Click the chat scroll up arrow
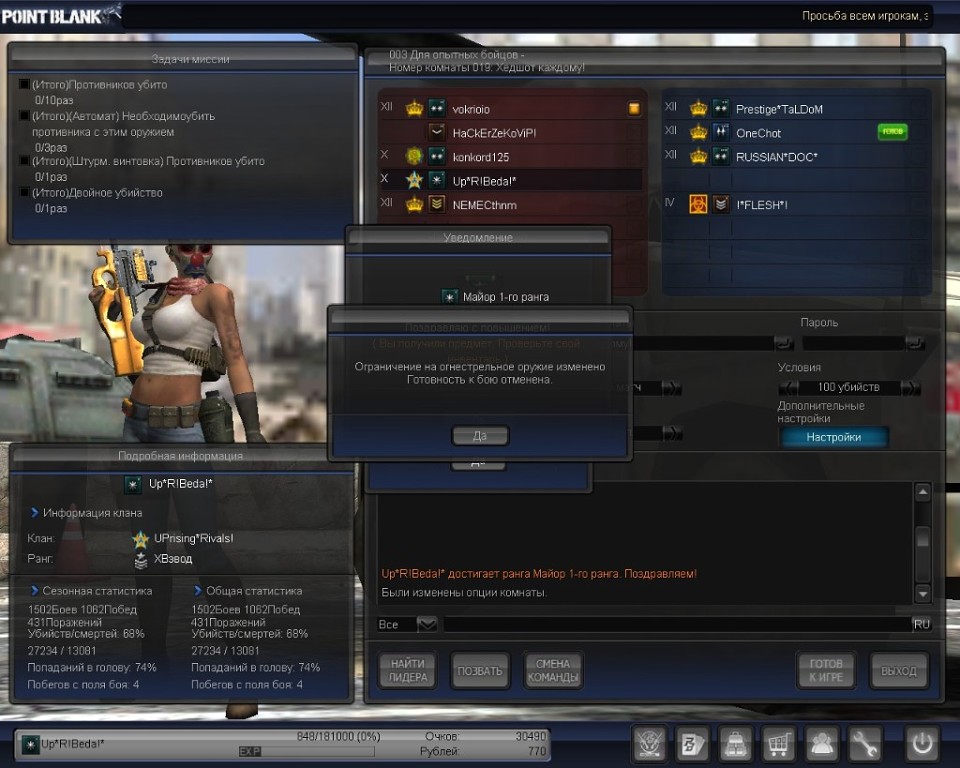The image size is (960, 768). [x=923, y=492]
